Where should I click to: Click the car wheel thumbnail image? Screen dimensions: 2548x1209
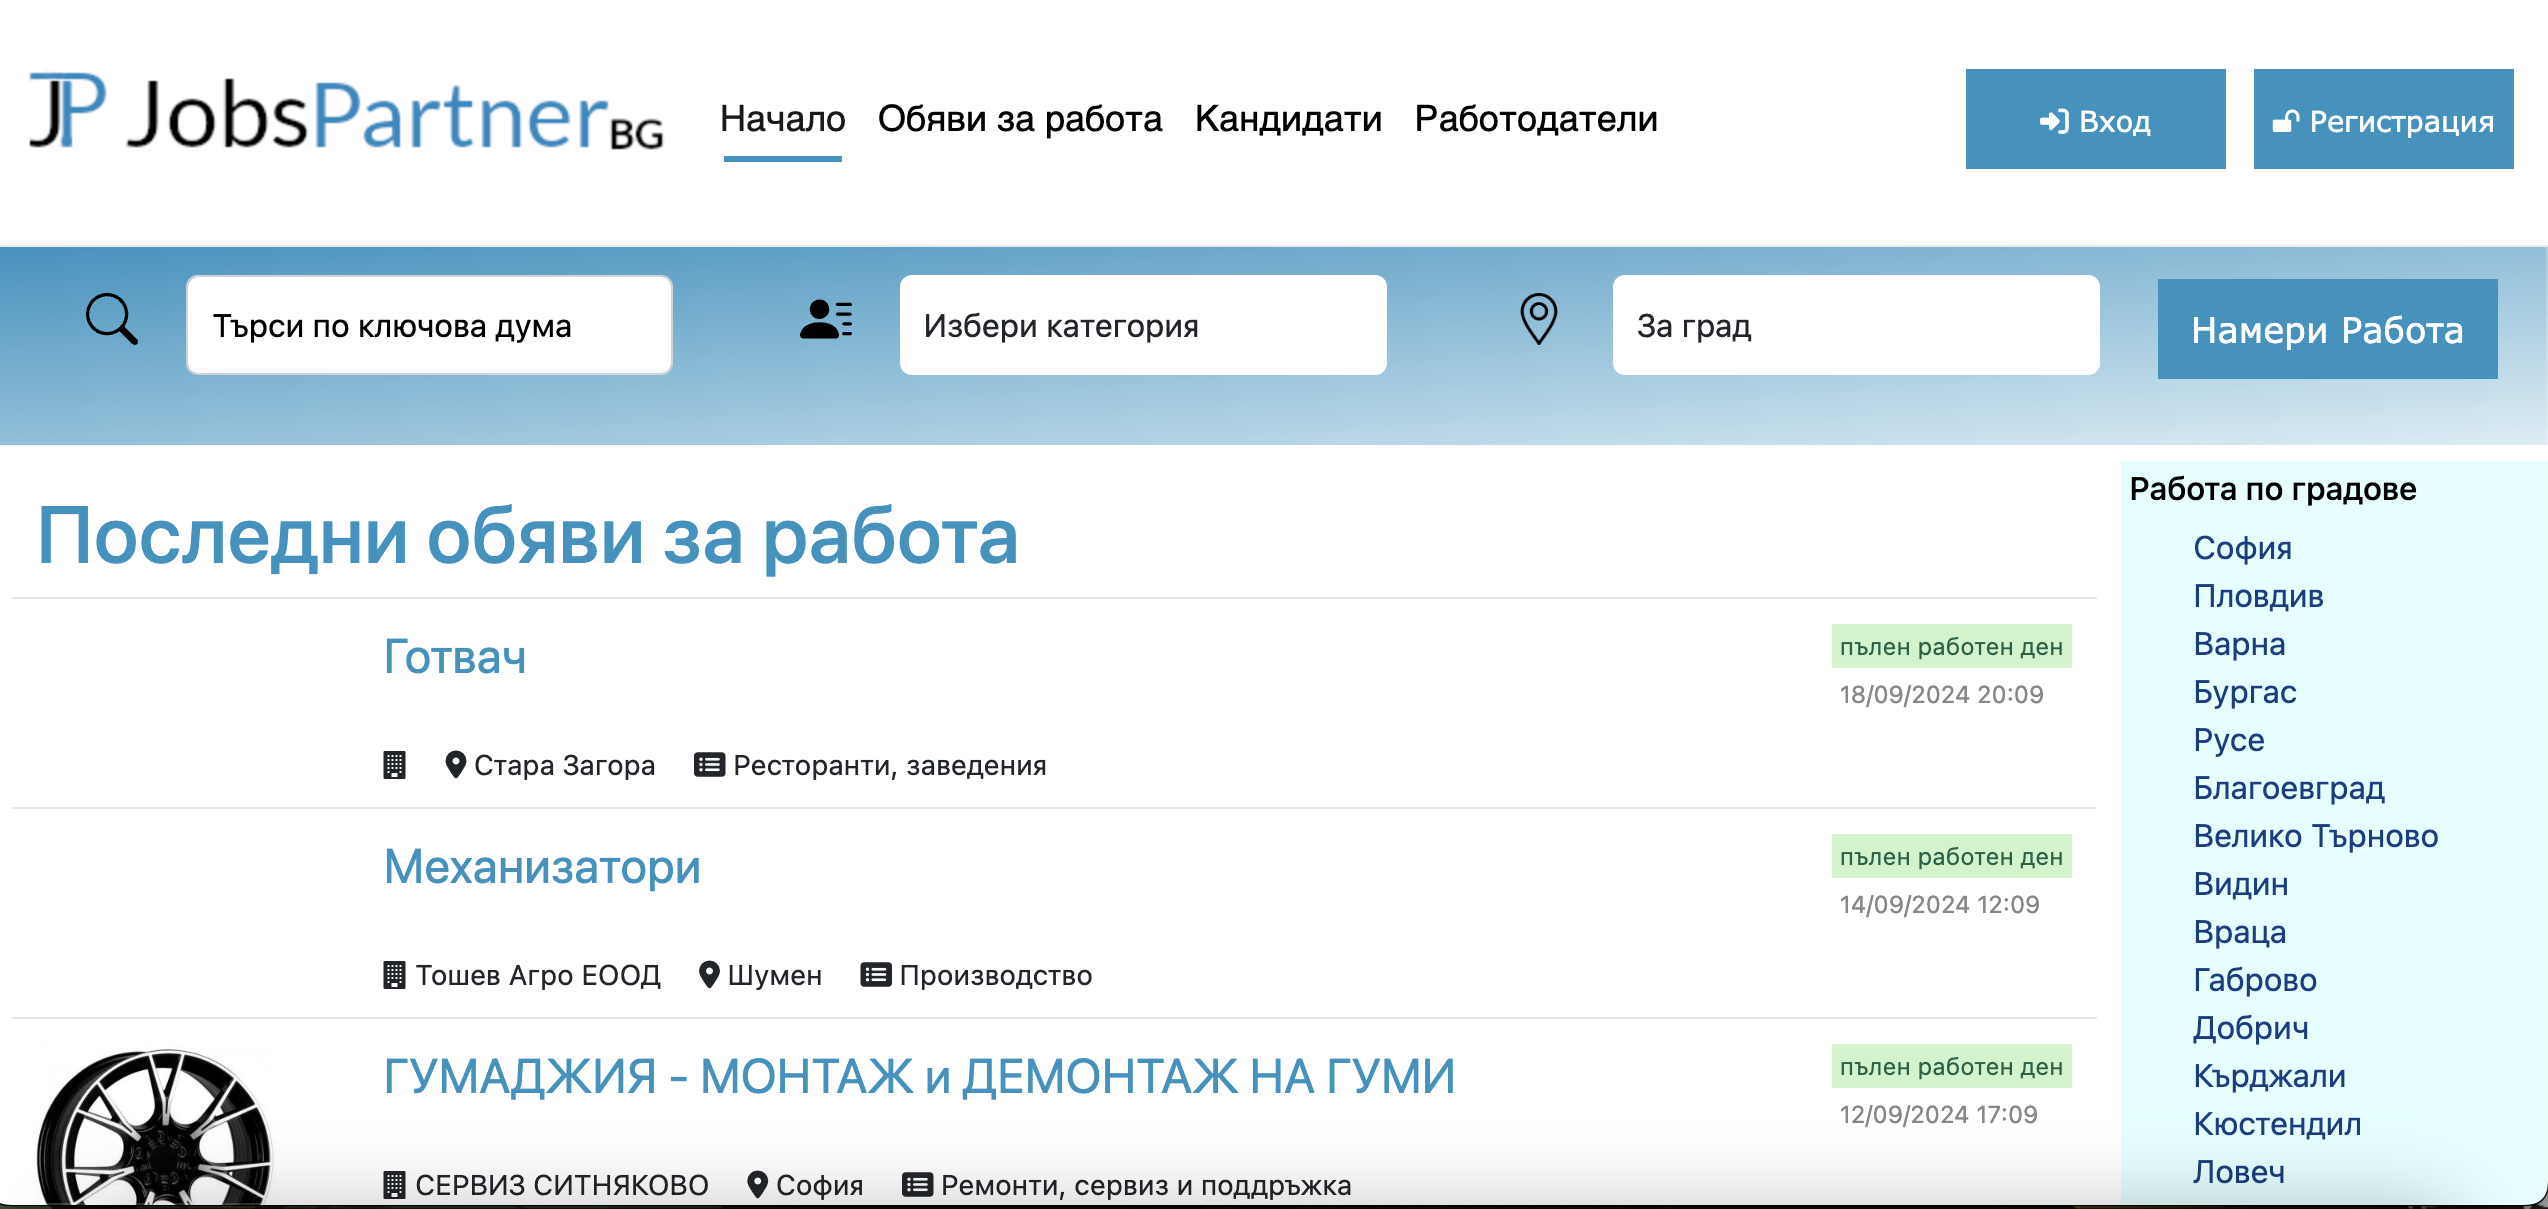(x=155, y=1128)
